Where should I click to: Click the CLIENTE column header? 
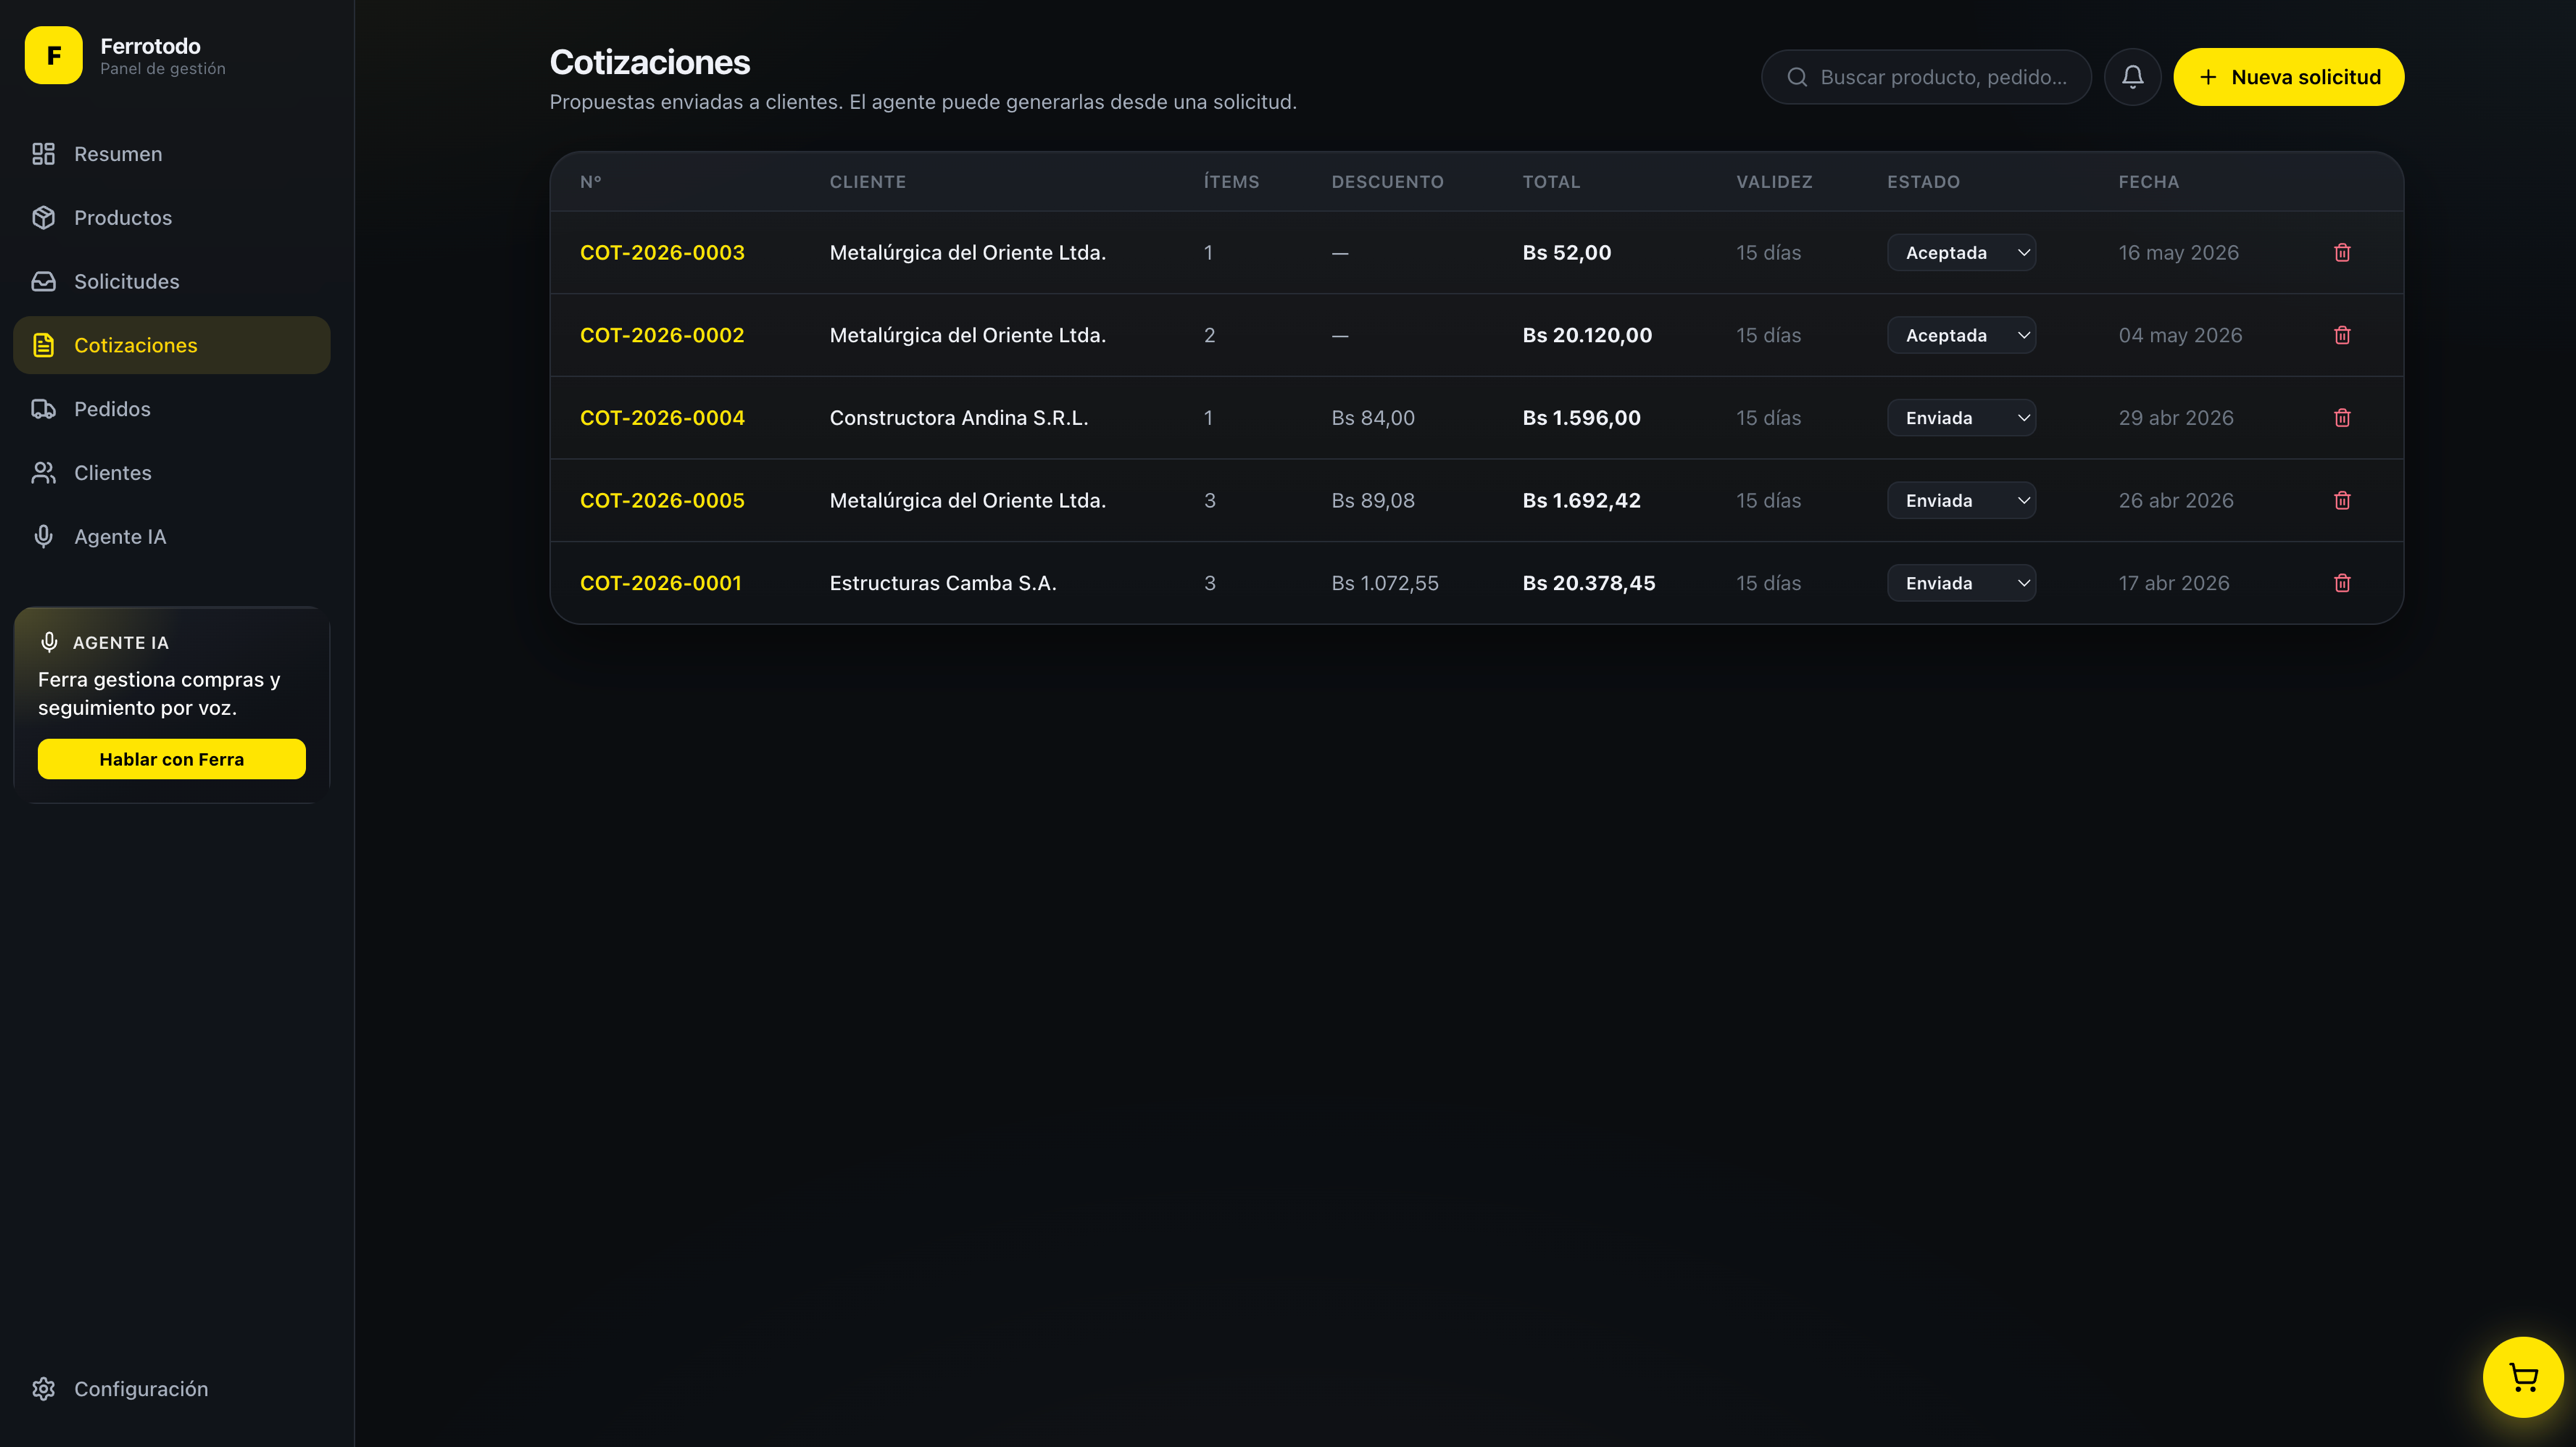pos(867,182)
